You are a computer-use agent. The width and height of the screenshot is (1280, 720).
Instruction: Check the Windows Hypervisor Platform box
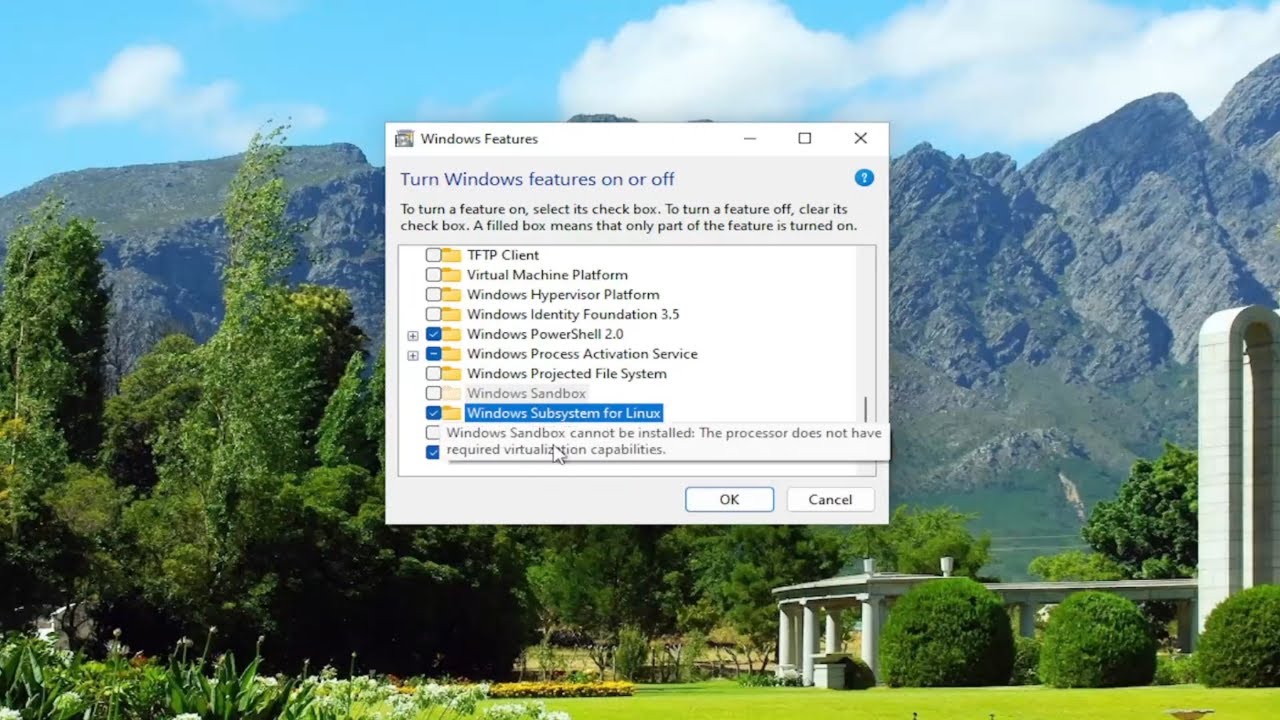coord(433,295)
